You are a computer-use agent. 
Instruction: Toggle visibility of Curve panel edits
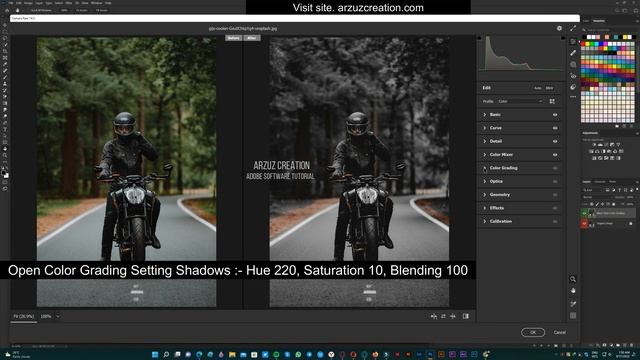point(555,128)
